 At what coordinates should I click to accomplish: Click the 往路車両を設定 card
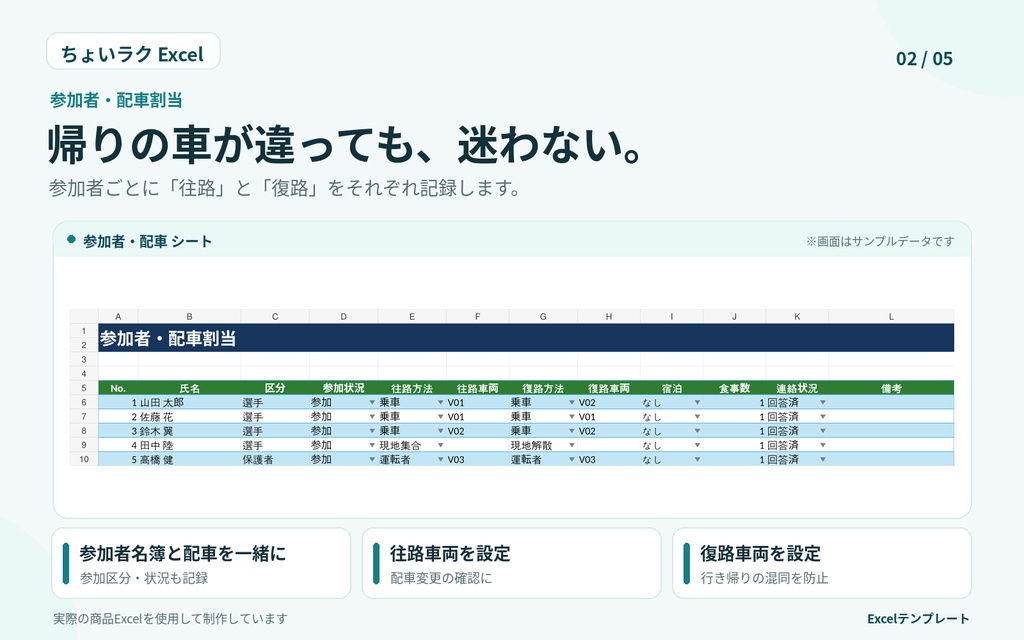click(511, 563)
